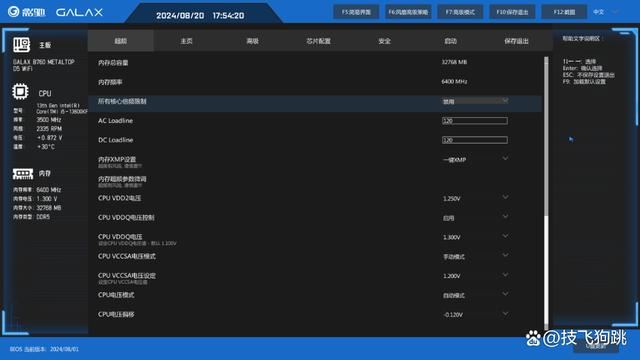Select the CPU电压偏移 label
This screenshot has width=640, height=360.
[x=116, y=314]
